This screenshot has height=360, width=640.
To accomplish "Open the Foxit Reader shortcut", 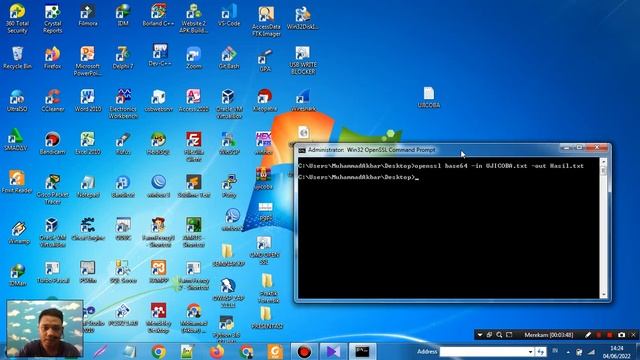I will pyautogui.click(x=17, y=182).
